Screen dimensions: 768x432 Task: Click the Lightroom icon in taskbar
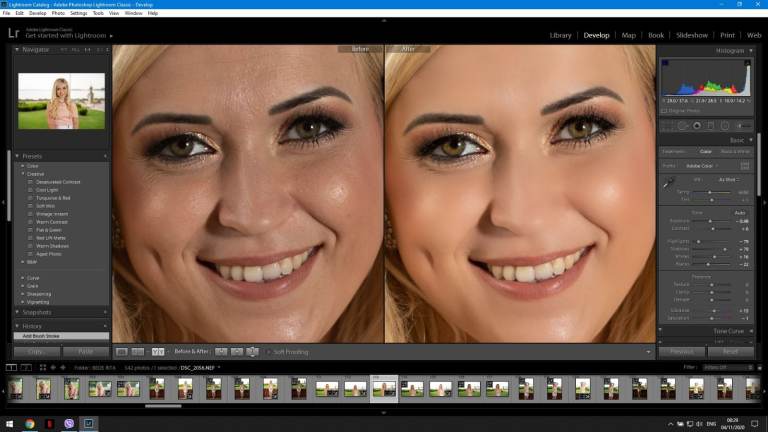tap(89, 424)
